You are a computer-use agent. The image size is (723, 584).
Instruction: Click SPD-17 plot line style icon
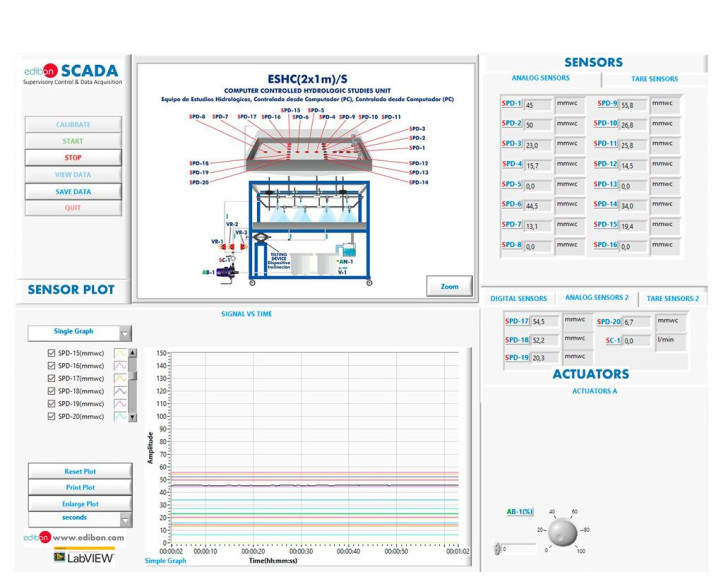120,378
